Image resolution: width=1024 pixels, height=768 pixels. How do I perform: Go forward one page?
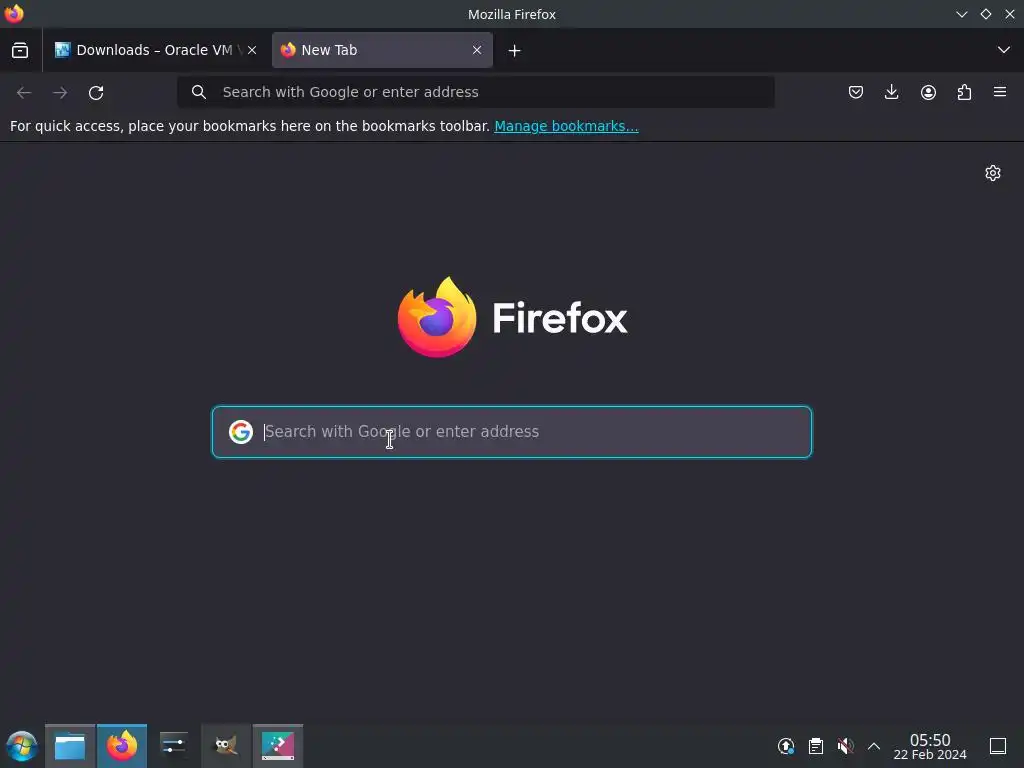[60, 93]
